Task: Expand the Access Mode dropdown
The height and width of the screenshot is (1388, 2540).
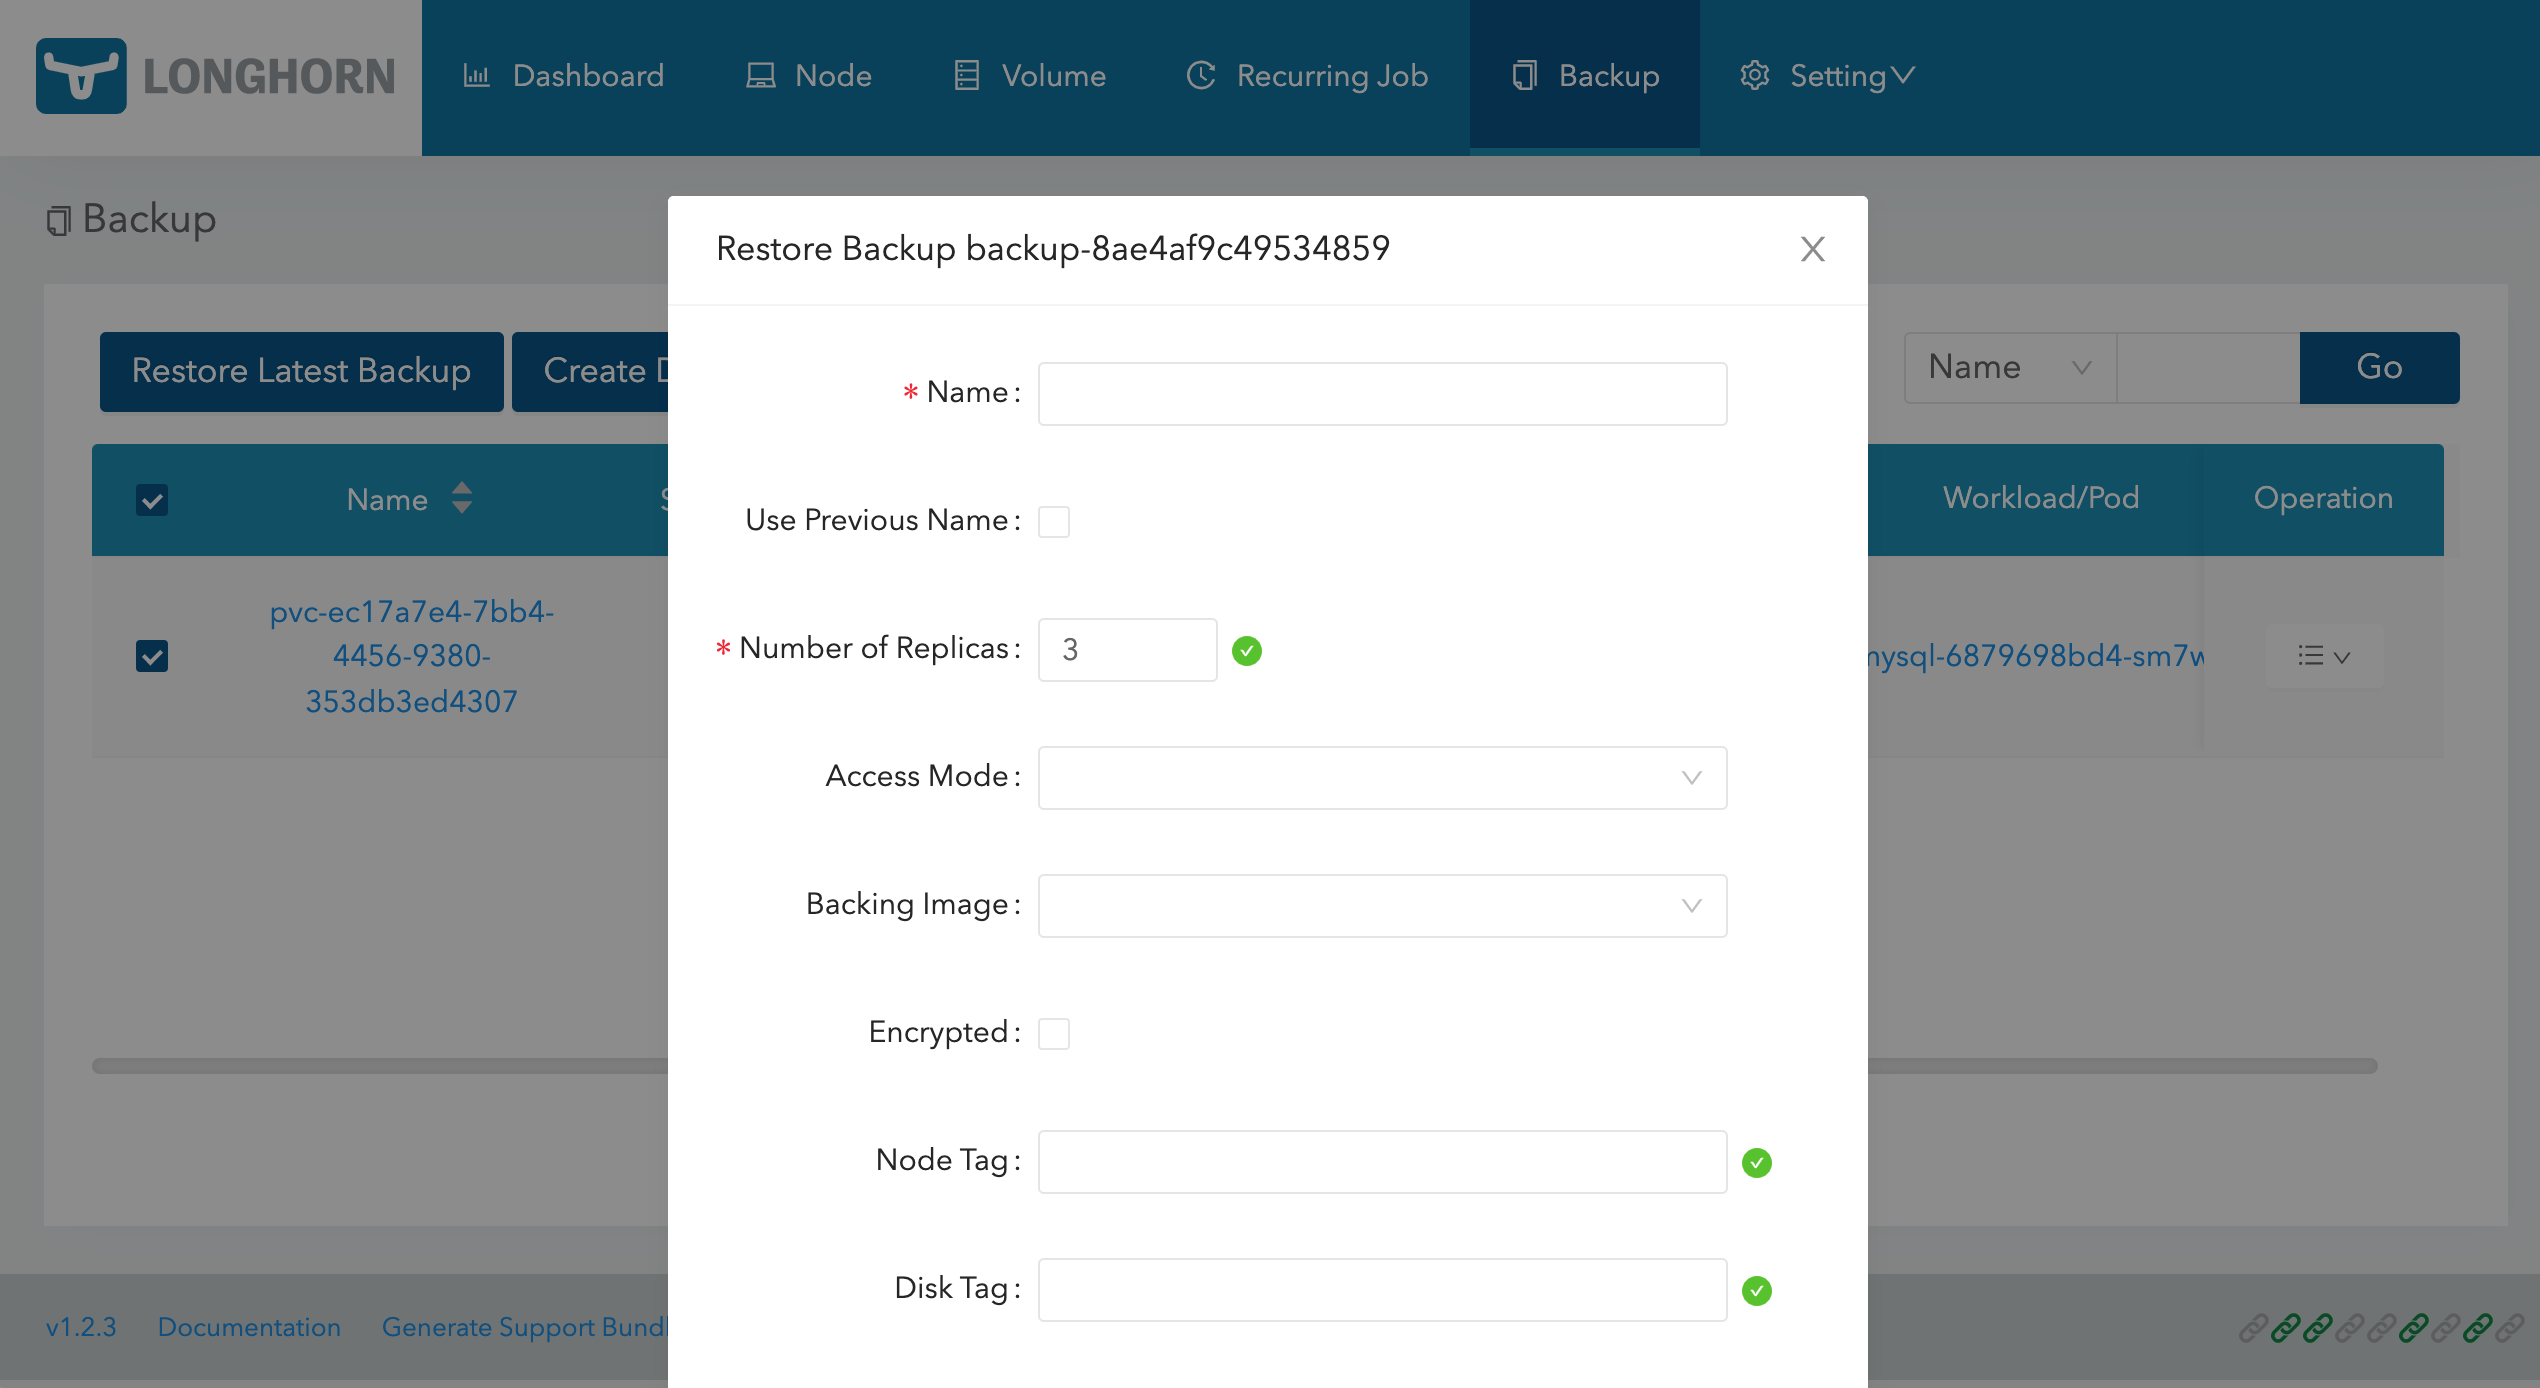Action: [1382, 778]
